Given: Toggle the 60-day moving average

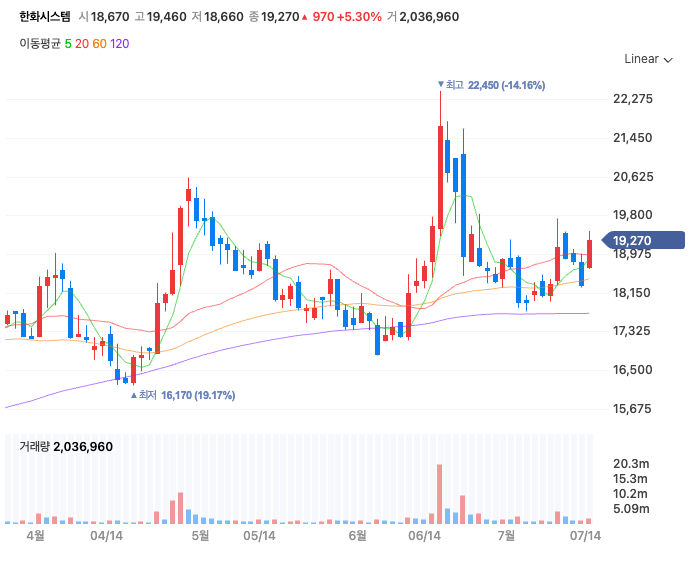Looking at the screenshot, I should [x=99, y=44].
